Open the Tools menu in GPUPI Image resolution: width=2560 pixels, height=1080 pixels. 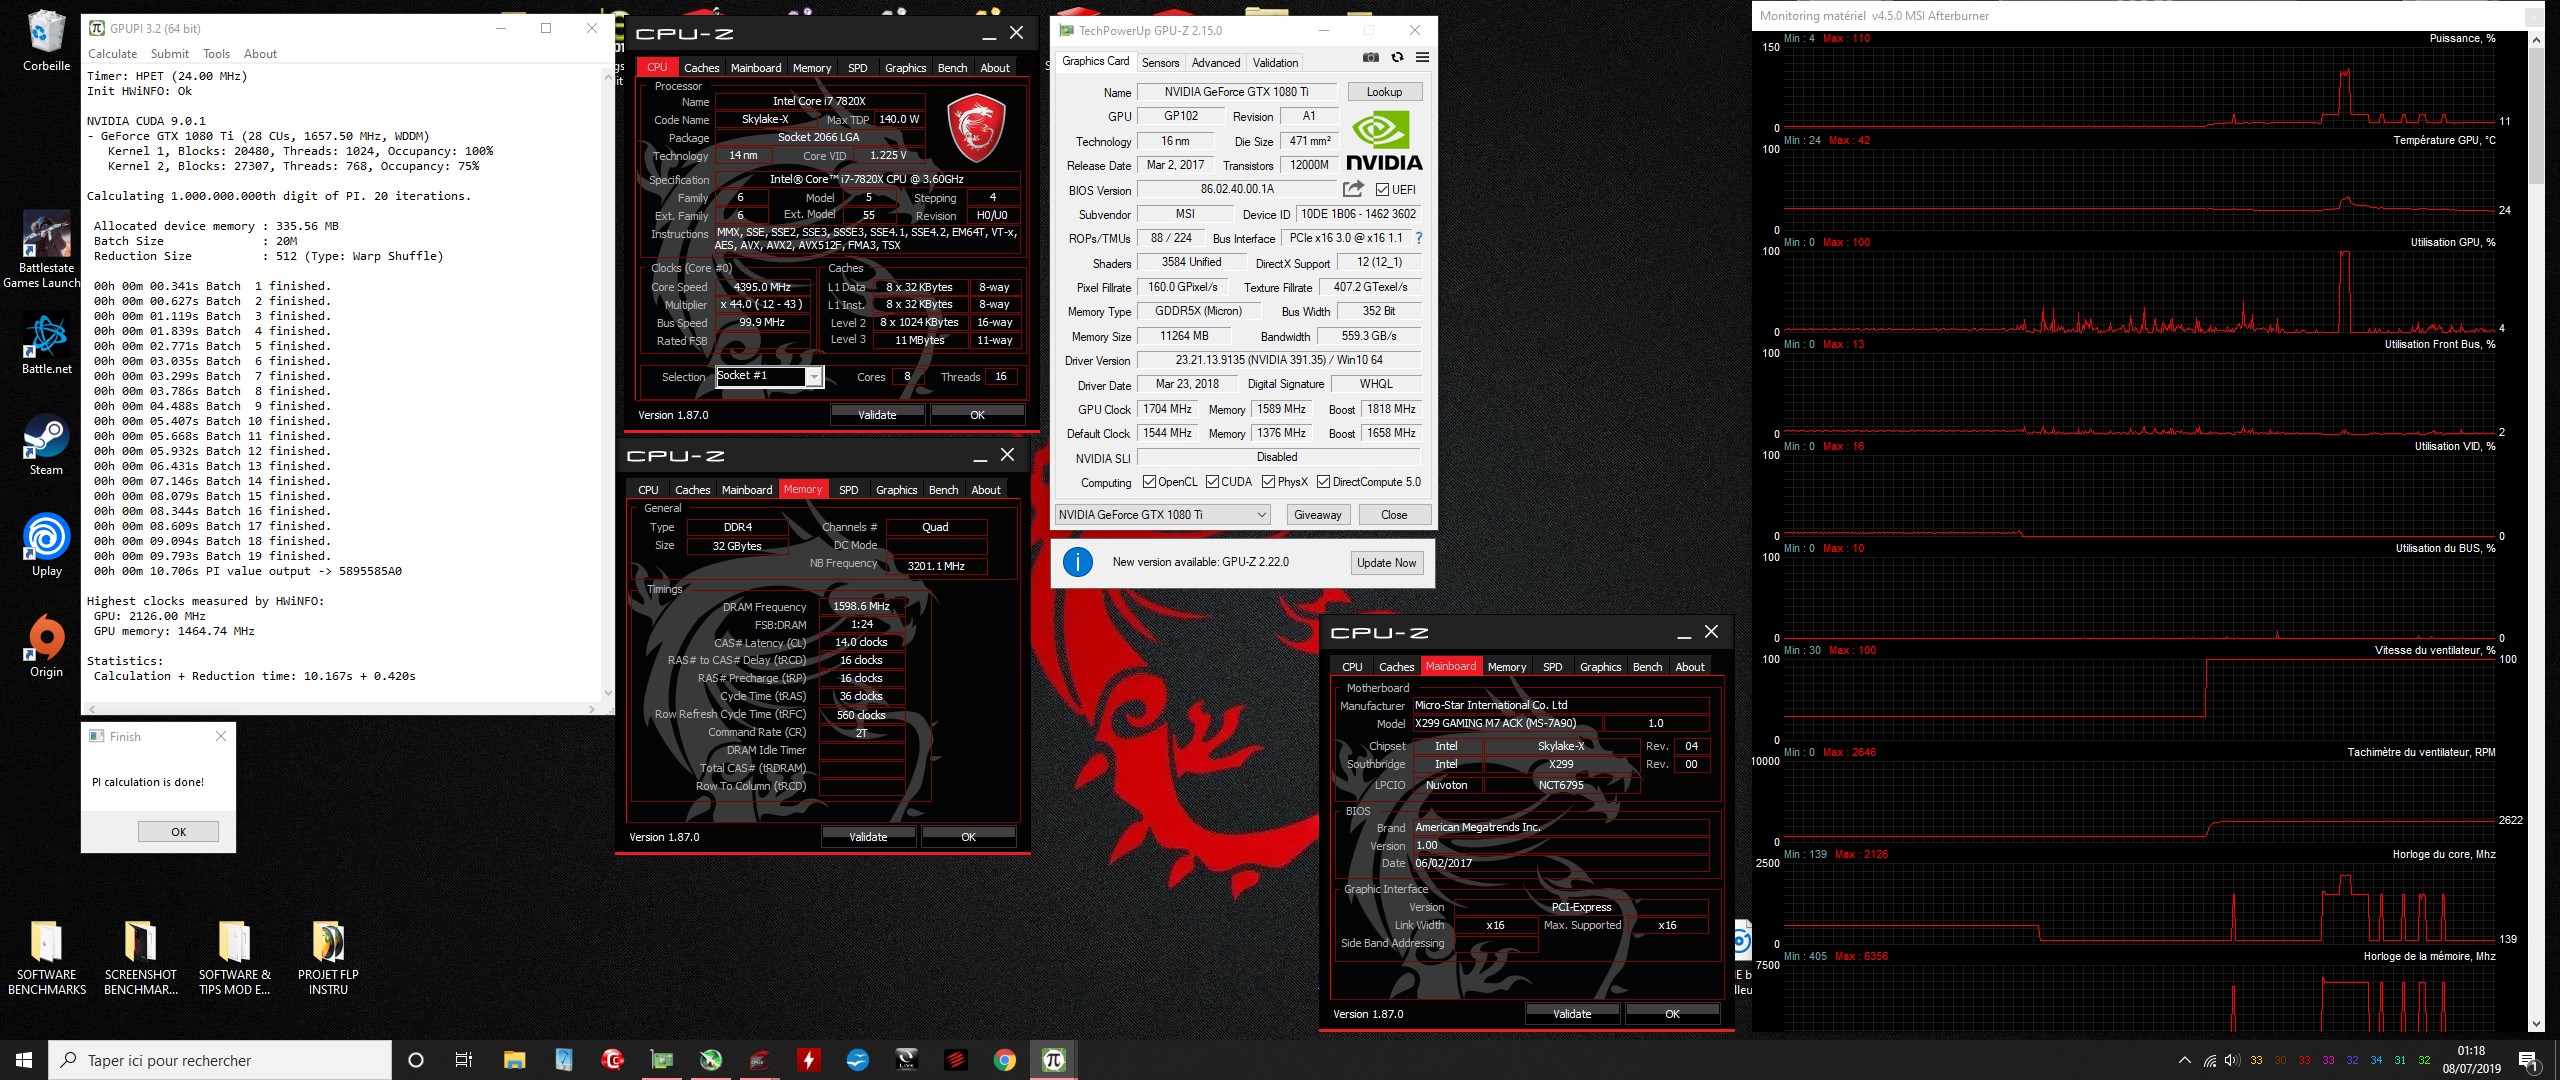click(x=216, y=54)
